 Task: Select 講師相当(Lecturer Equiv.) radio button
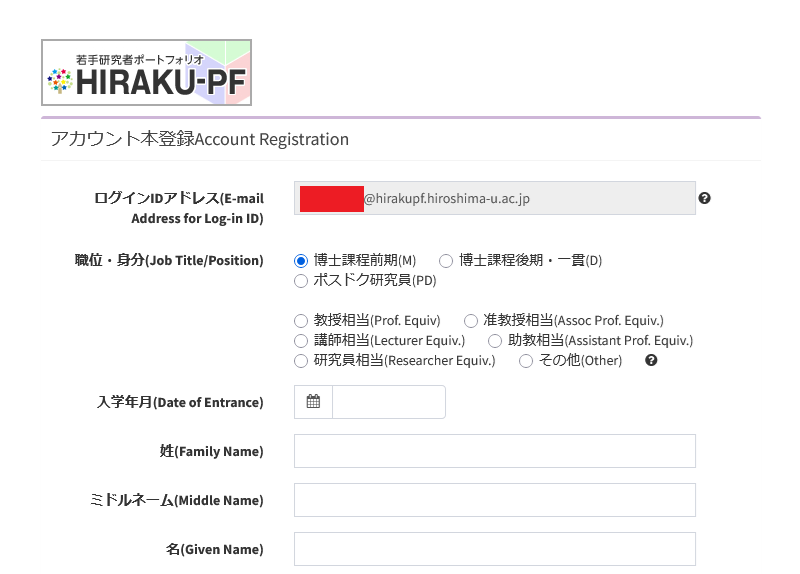pyautogui.click(x=301, y=340)
